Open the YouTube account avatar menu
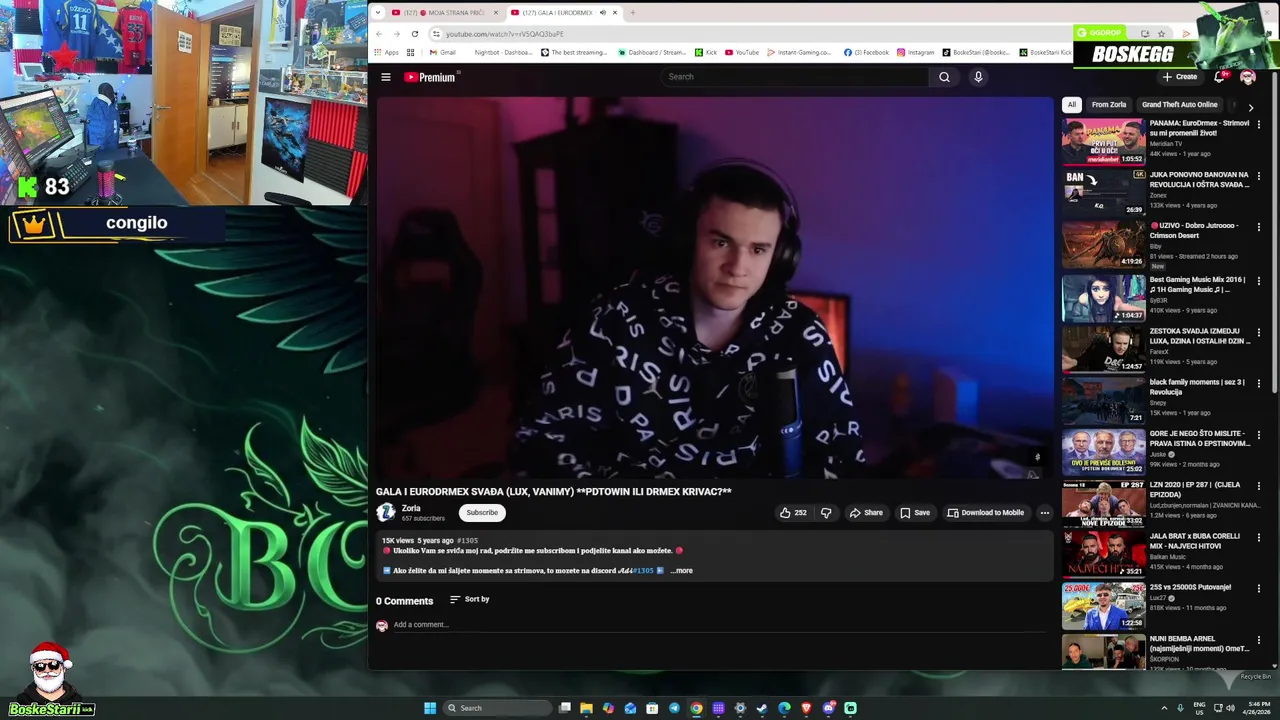This screenshot has width=1280, height=720. coord(1248,77)
